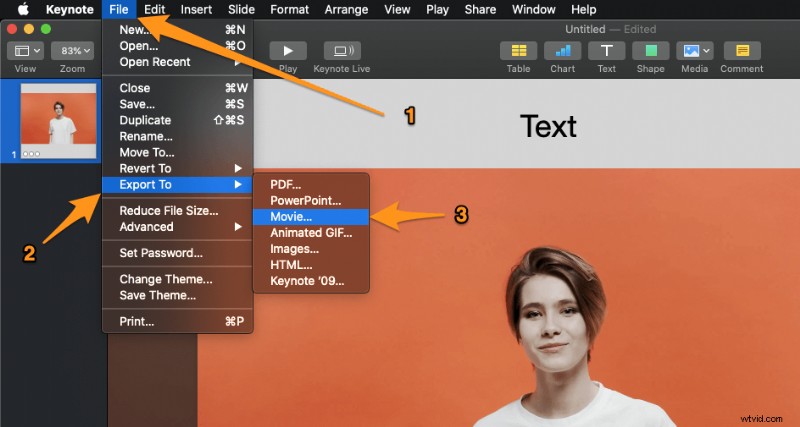This screenshot has width=800, height=427.
Task: Click the slide title 'Text'
Action: pos(548,127)
